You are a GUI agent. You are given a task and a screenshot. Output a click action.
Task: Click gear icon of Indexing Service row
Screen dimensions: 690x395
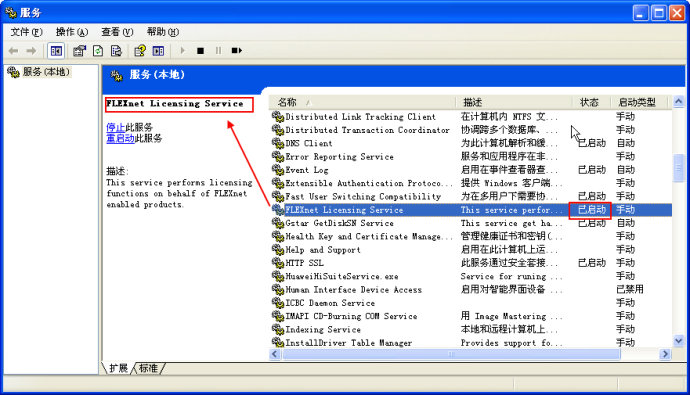(x=278, y=329)
